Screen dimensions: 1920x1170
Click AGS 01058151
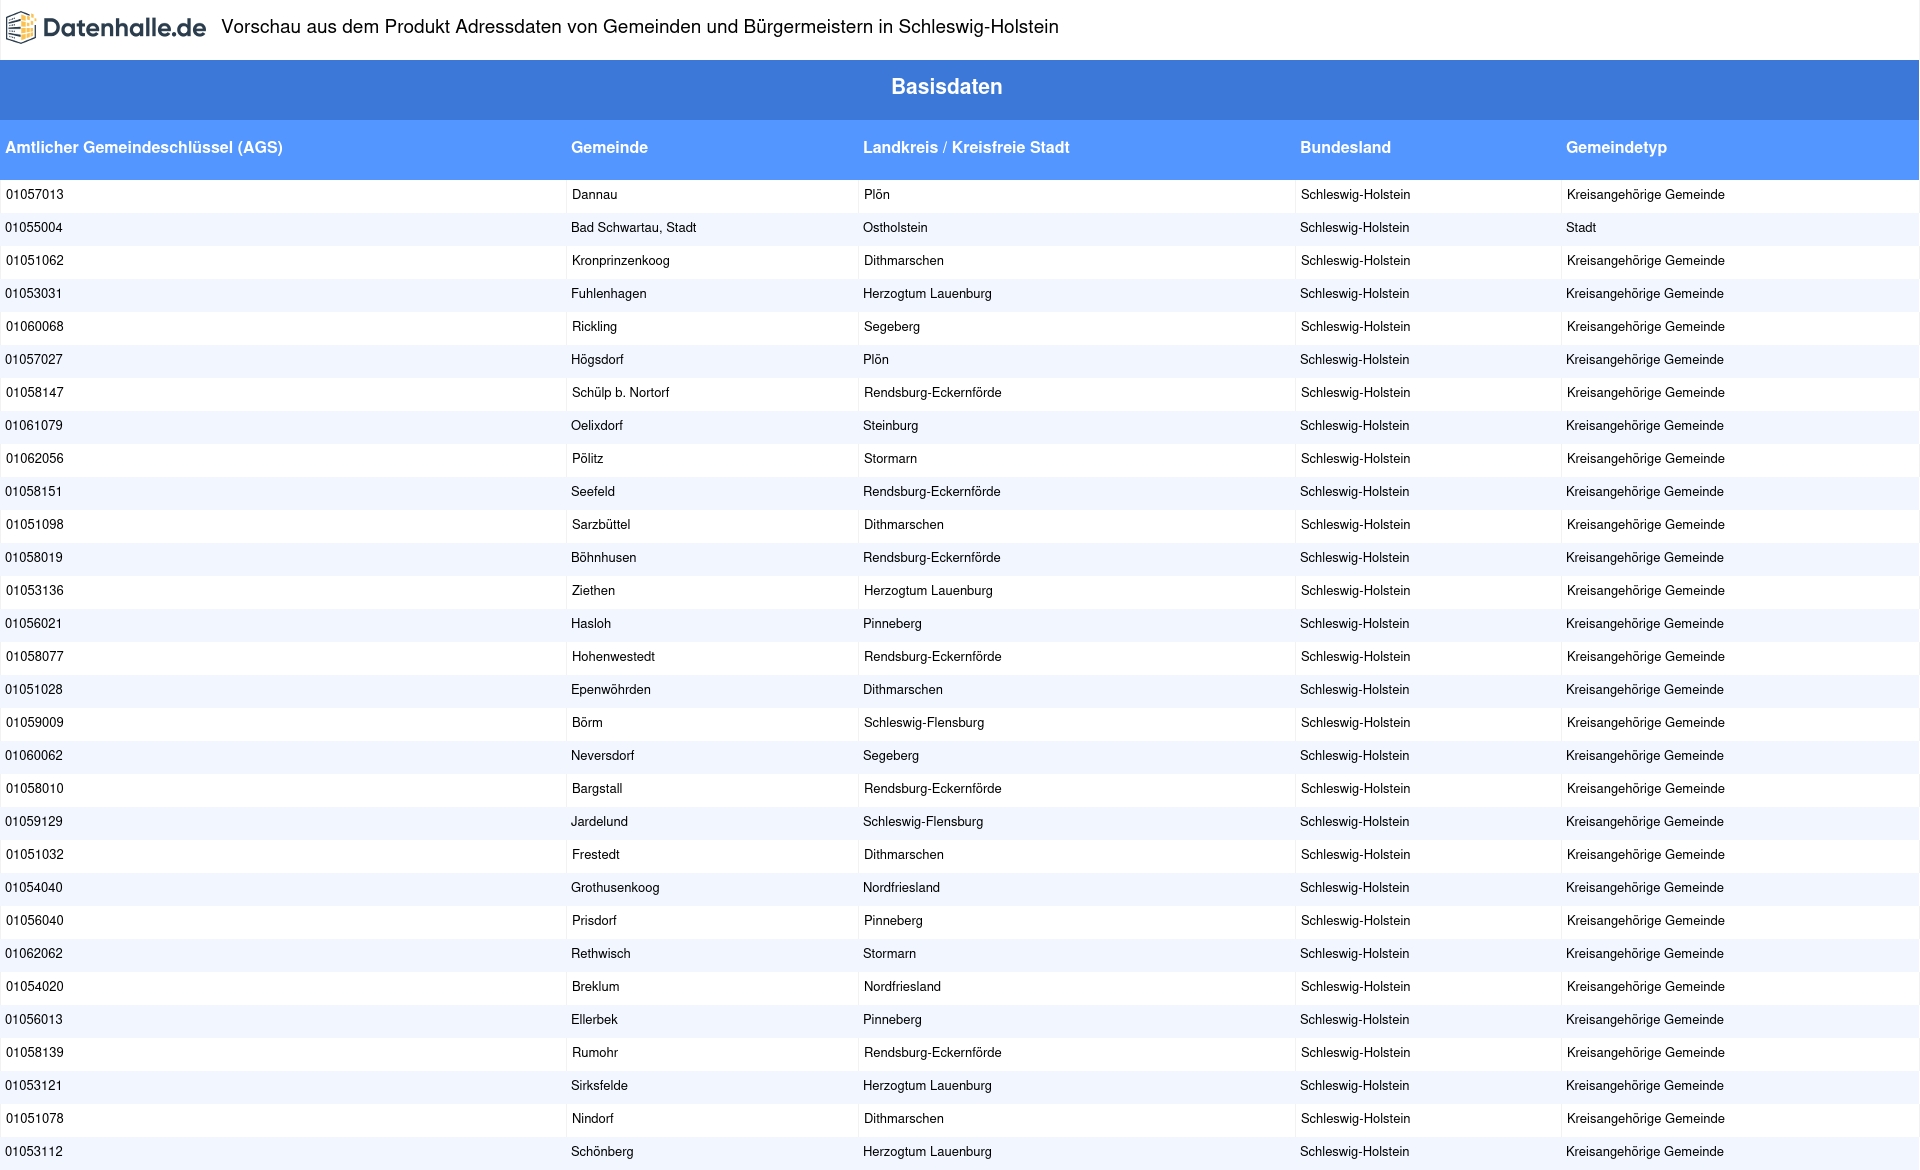point(34,492)
